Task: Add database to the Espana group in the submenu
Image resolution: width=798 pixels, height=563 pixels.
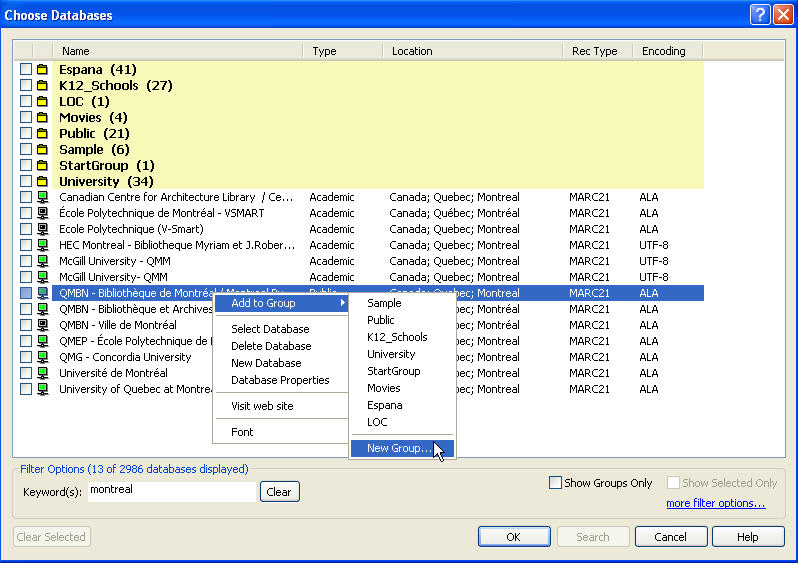Action: click(x=402, y=405)
